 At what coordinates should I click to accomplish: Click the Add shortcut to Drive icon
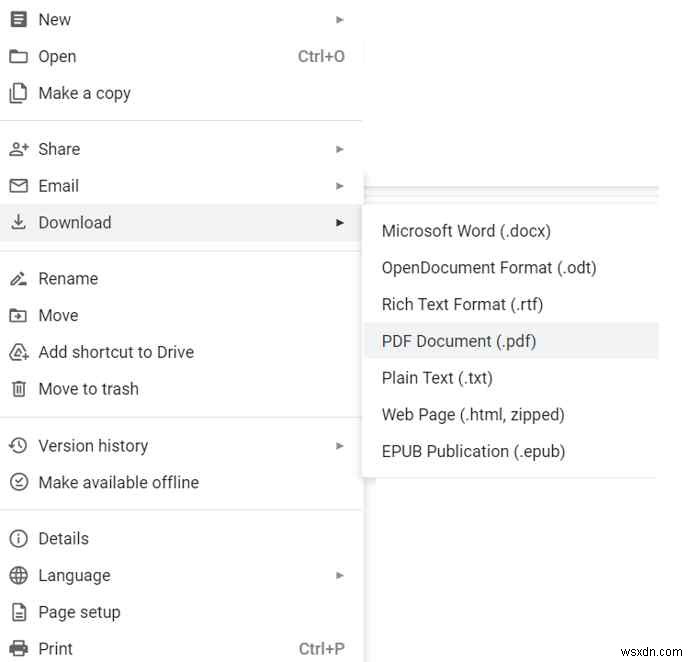click(19, 352)
